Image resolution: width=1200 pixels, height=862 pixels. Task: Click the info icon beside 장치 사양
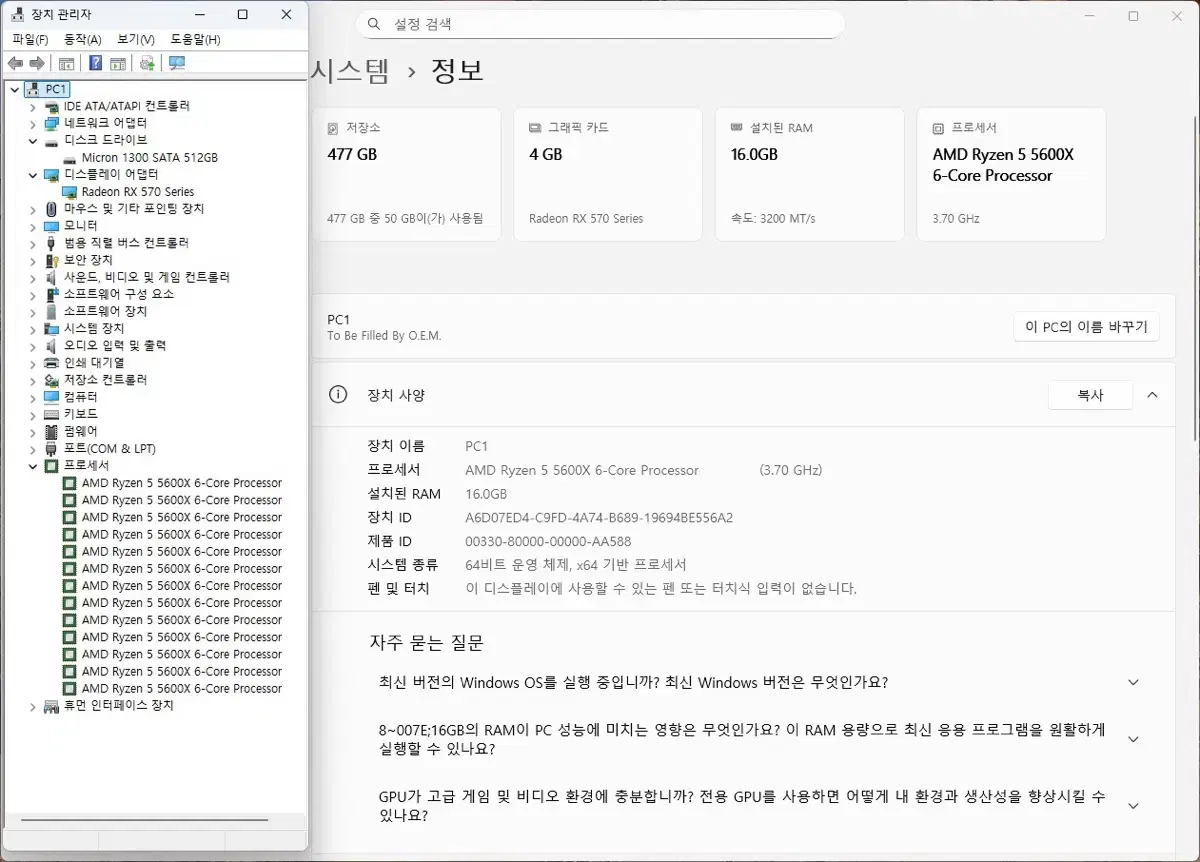(x=338, y=394)
